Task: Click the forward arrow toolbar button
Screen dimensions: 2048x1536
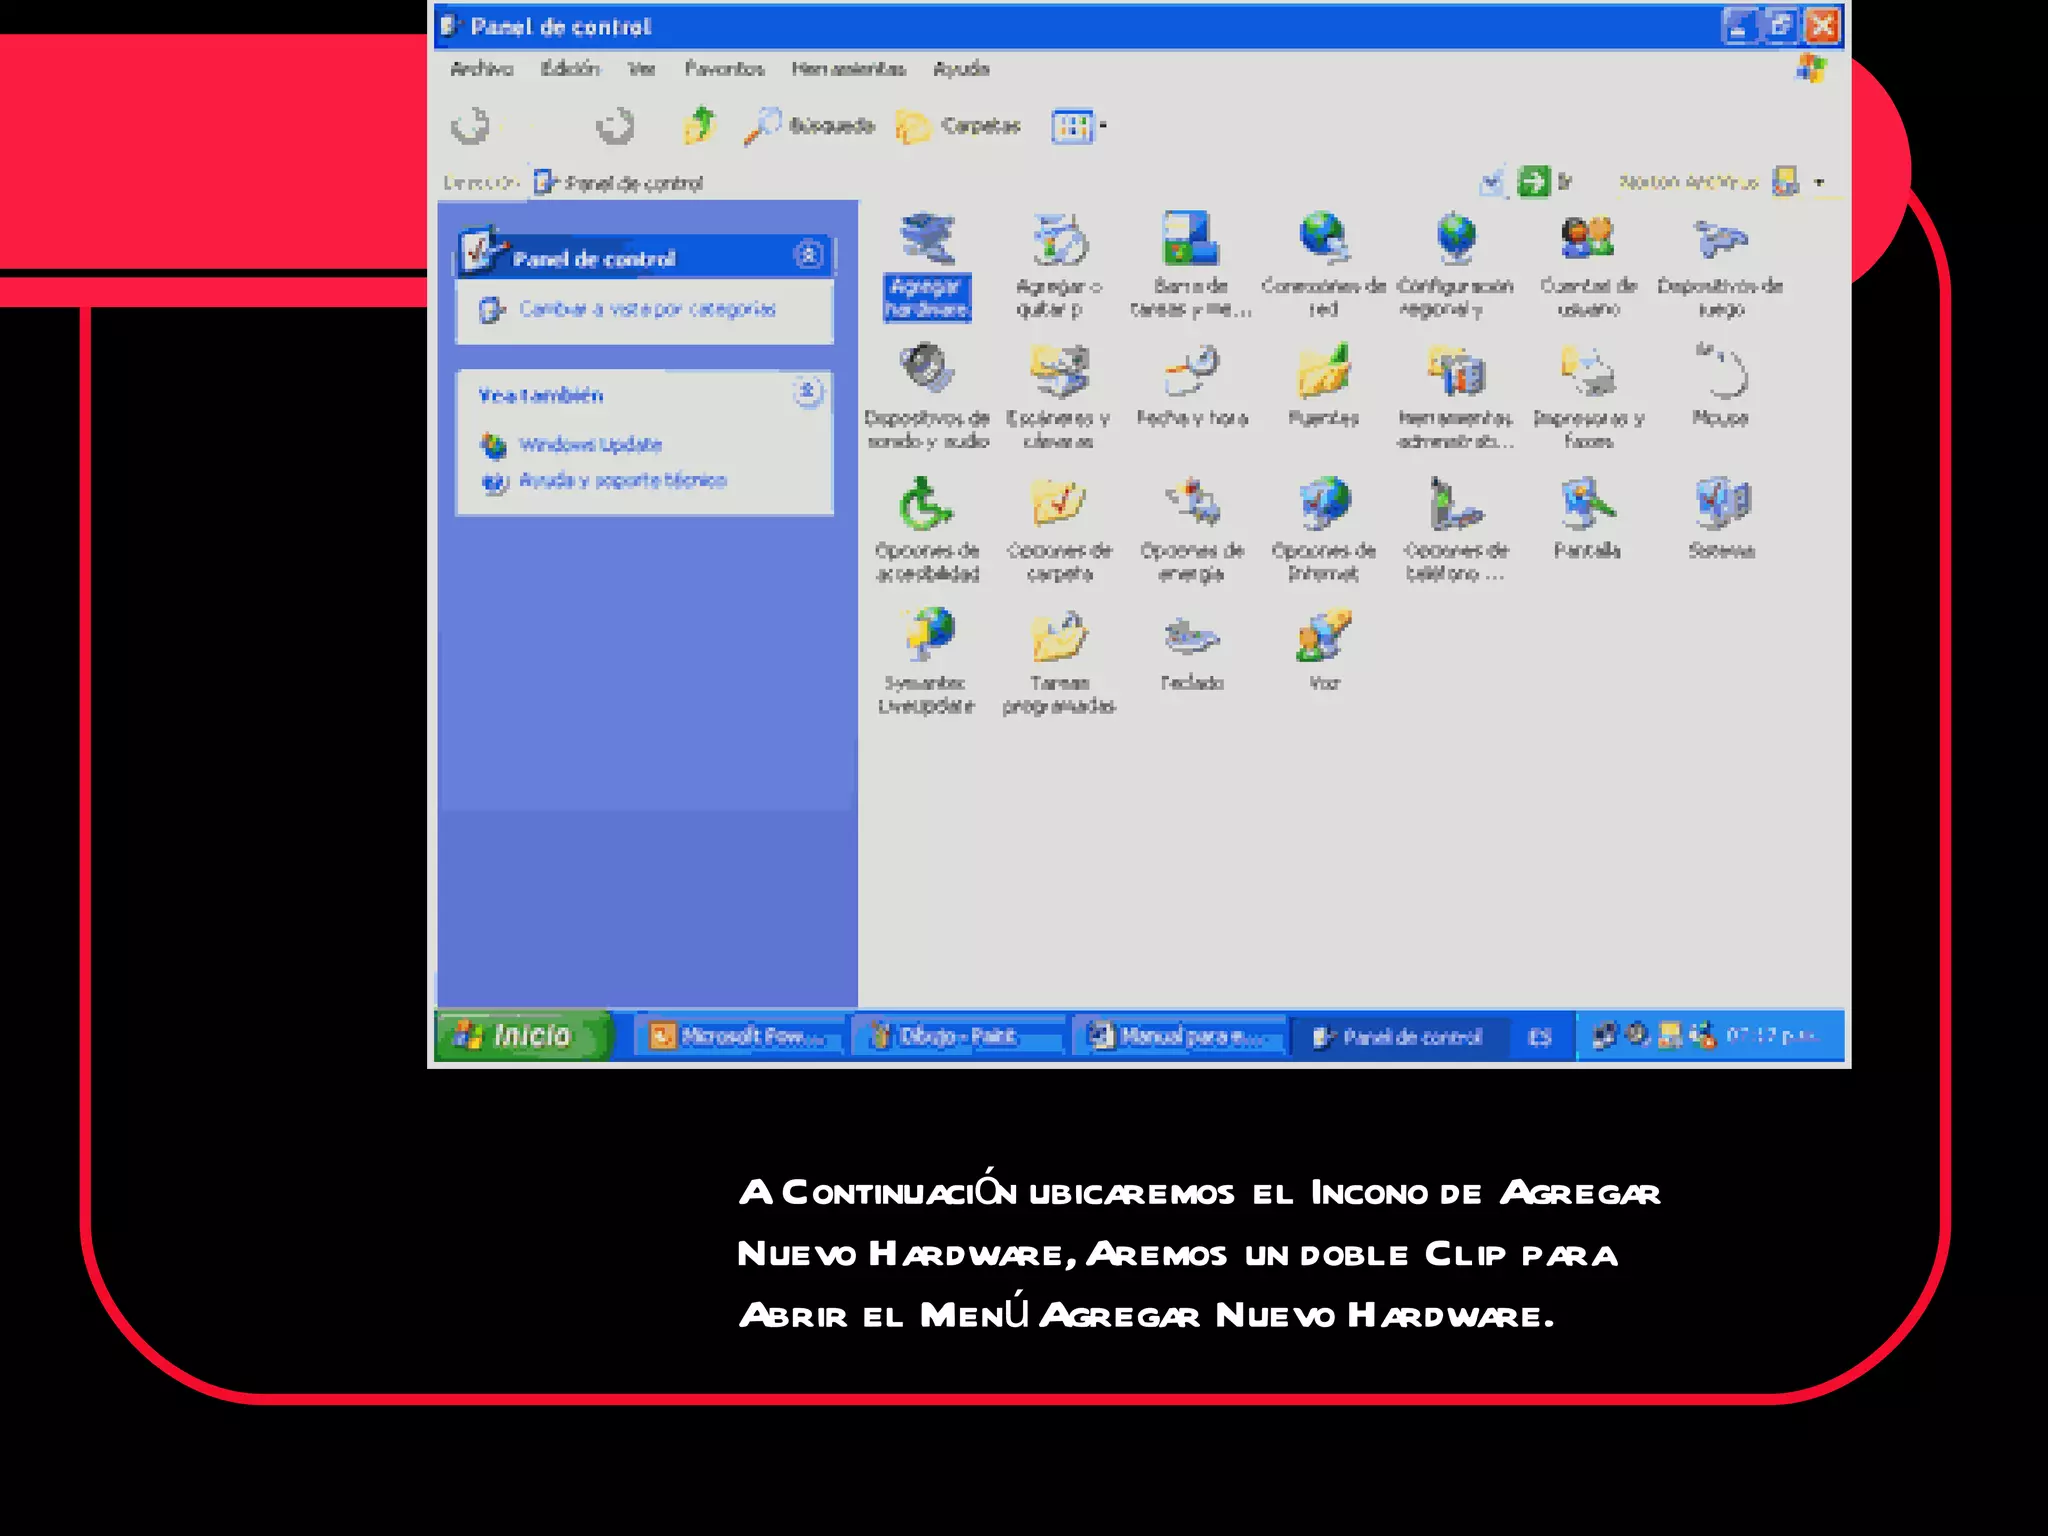Action: pyautogui.click(x=614, y=126)
